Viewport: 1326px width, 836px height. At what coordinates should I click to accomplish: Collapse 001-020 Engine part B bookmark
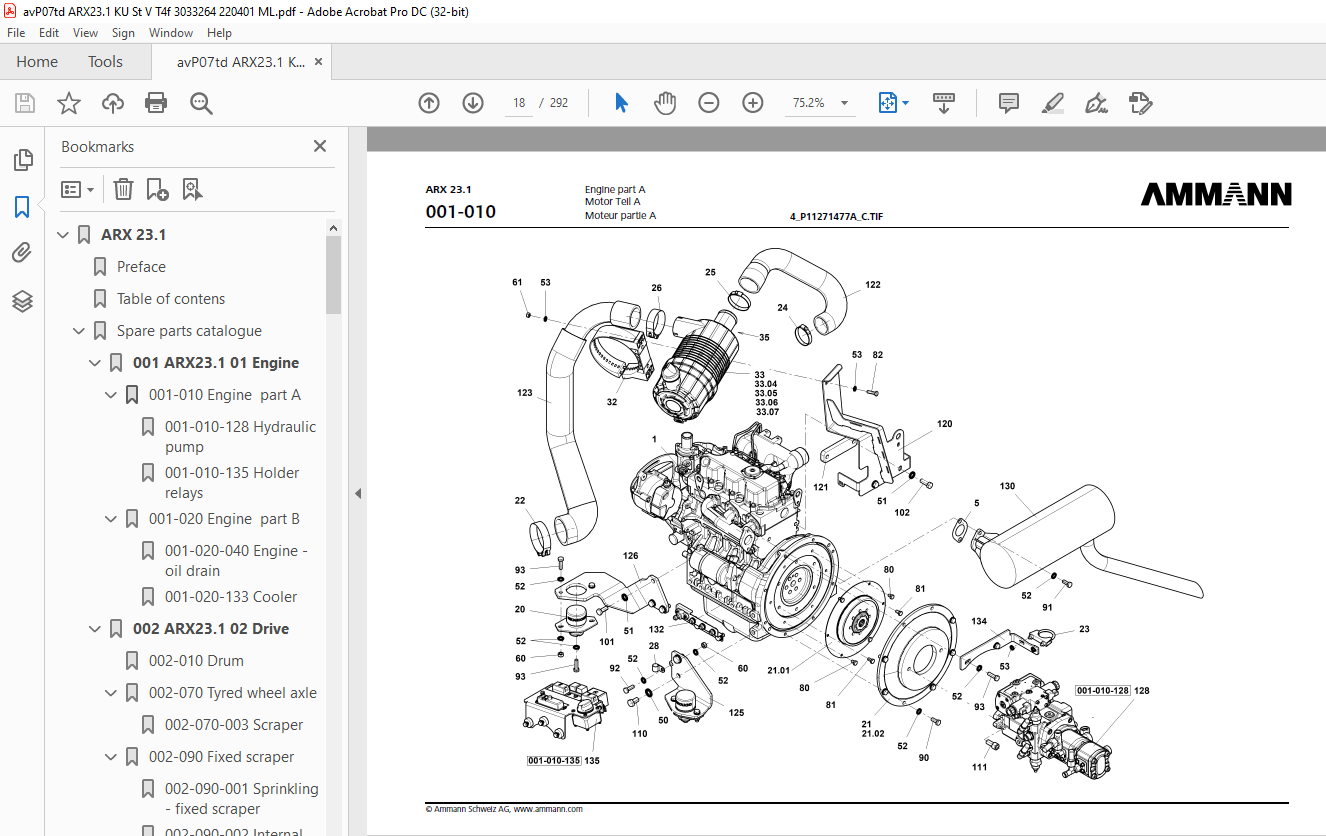tap(111, 519)
